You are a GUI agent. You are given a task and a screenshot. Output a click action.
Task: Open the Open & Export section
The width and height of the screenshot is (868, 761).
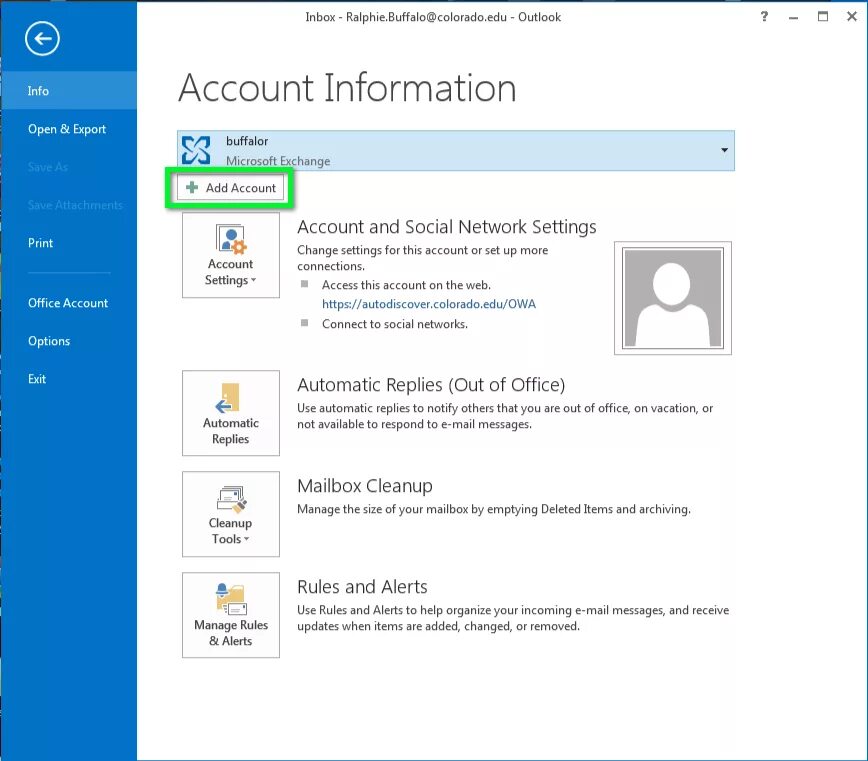coord(69,129)
